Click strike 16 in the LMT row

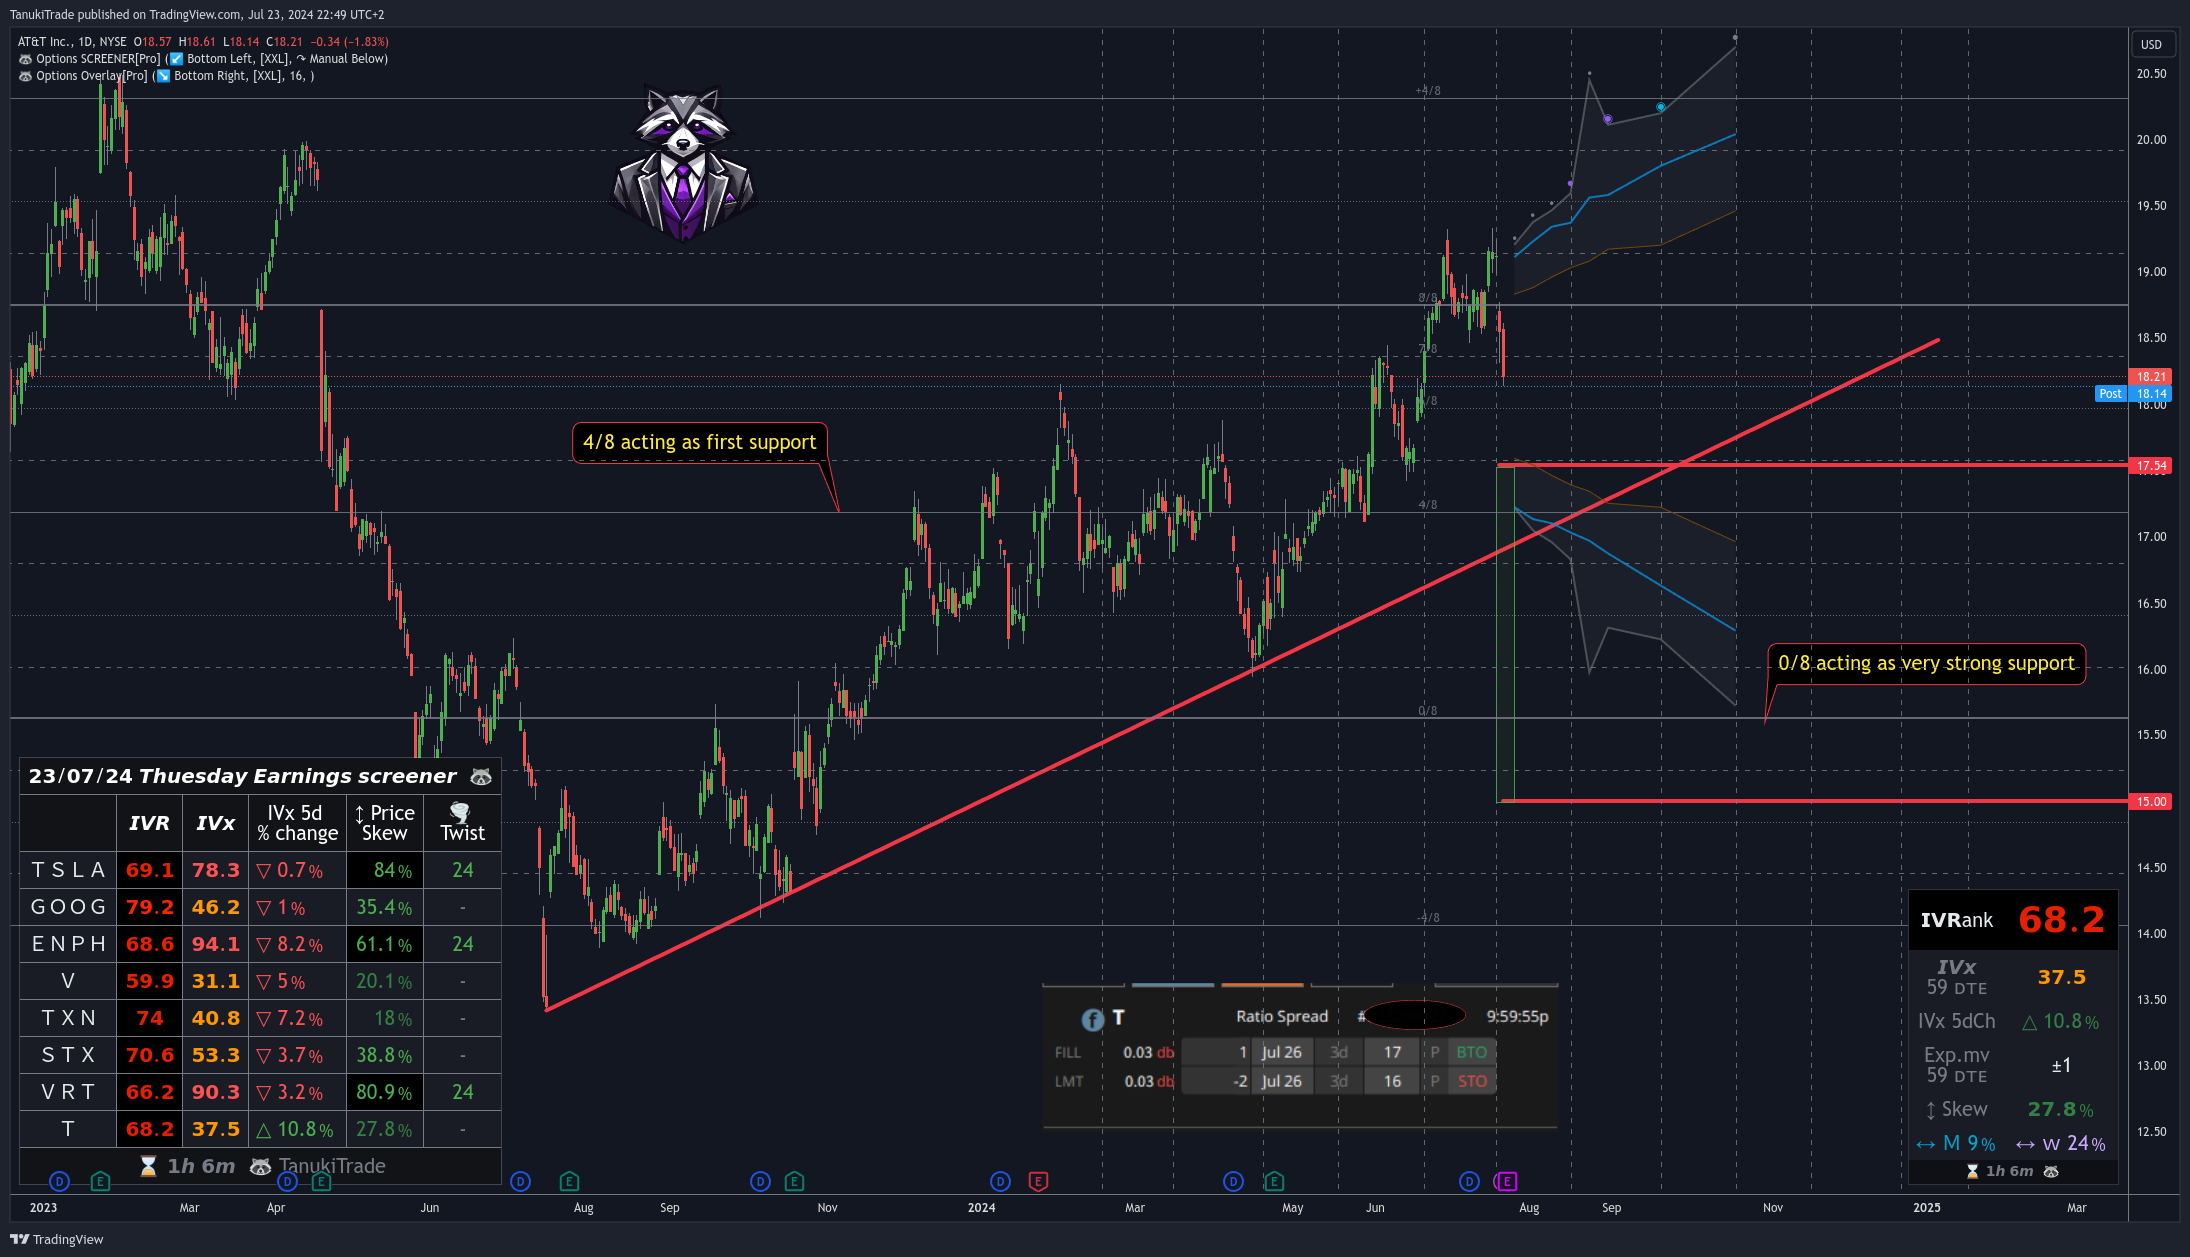click(1392, 1081)
